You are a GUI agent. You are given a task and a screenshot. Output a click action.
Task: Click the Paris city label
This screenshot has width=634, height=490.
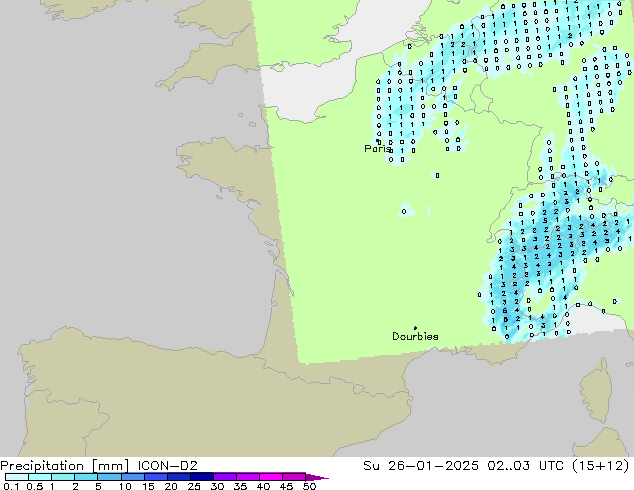pos(377,148)
